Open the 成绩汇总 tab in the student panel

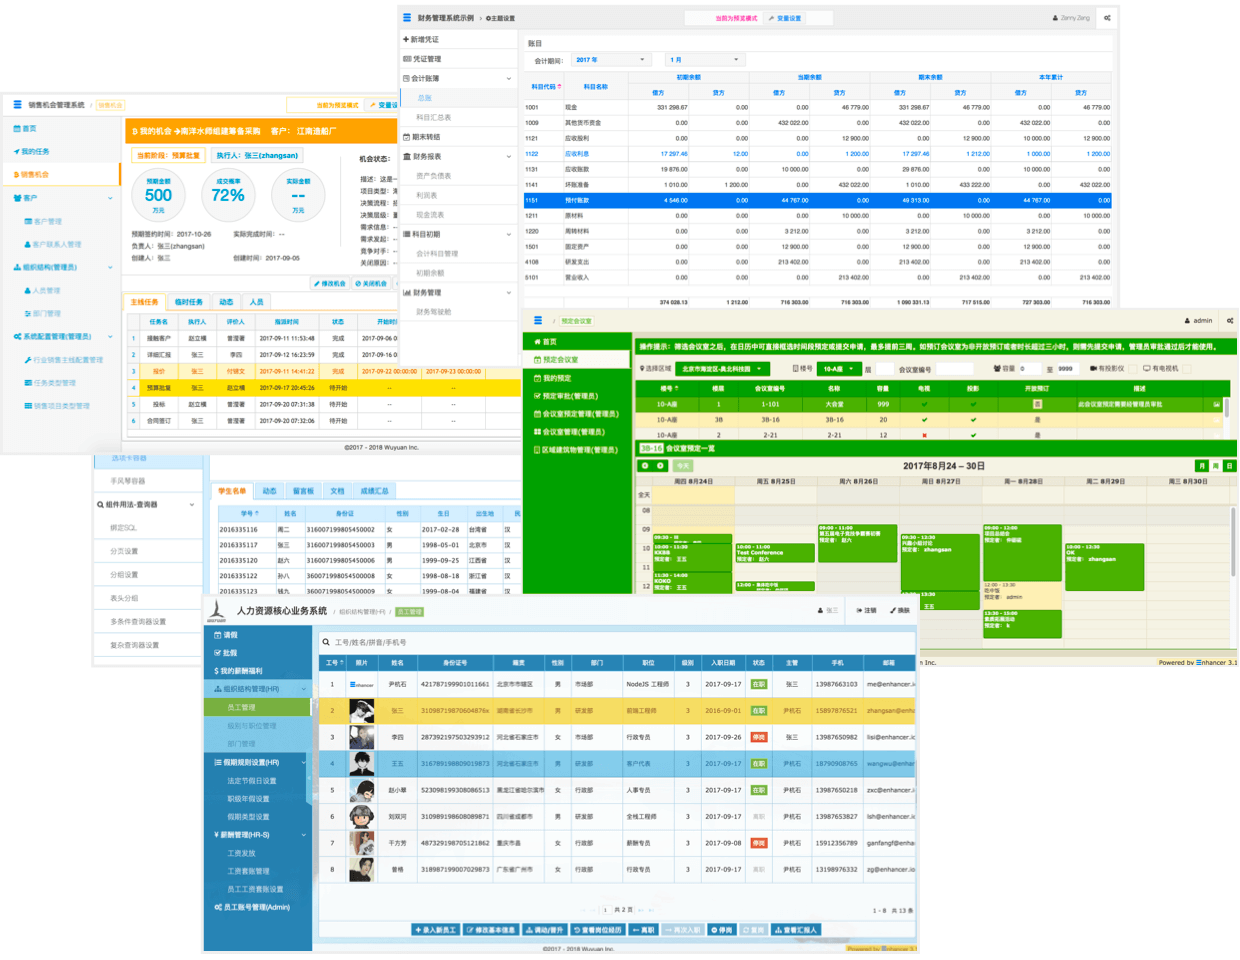pos(374,491)
